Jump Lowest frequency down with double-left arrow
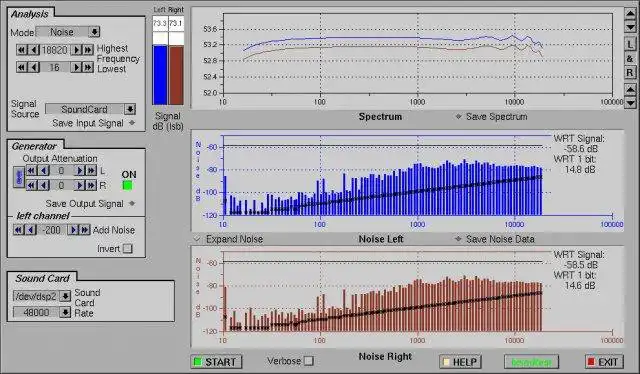Image resolution: width=640 pixels, height=374 pixels. (x=22, y=67)
